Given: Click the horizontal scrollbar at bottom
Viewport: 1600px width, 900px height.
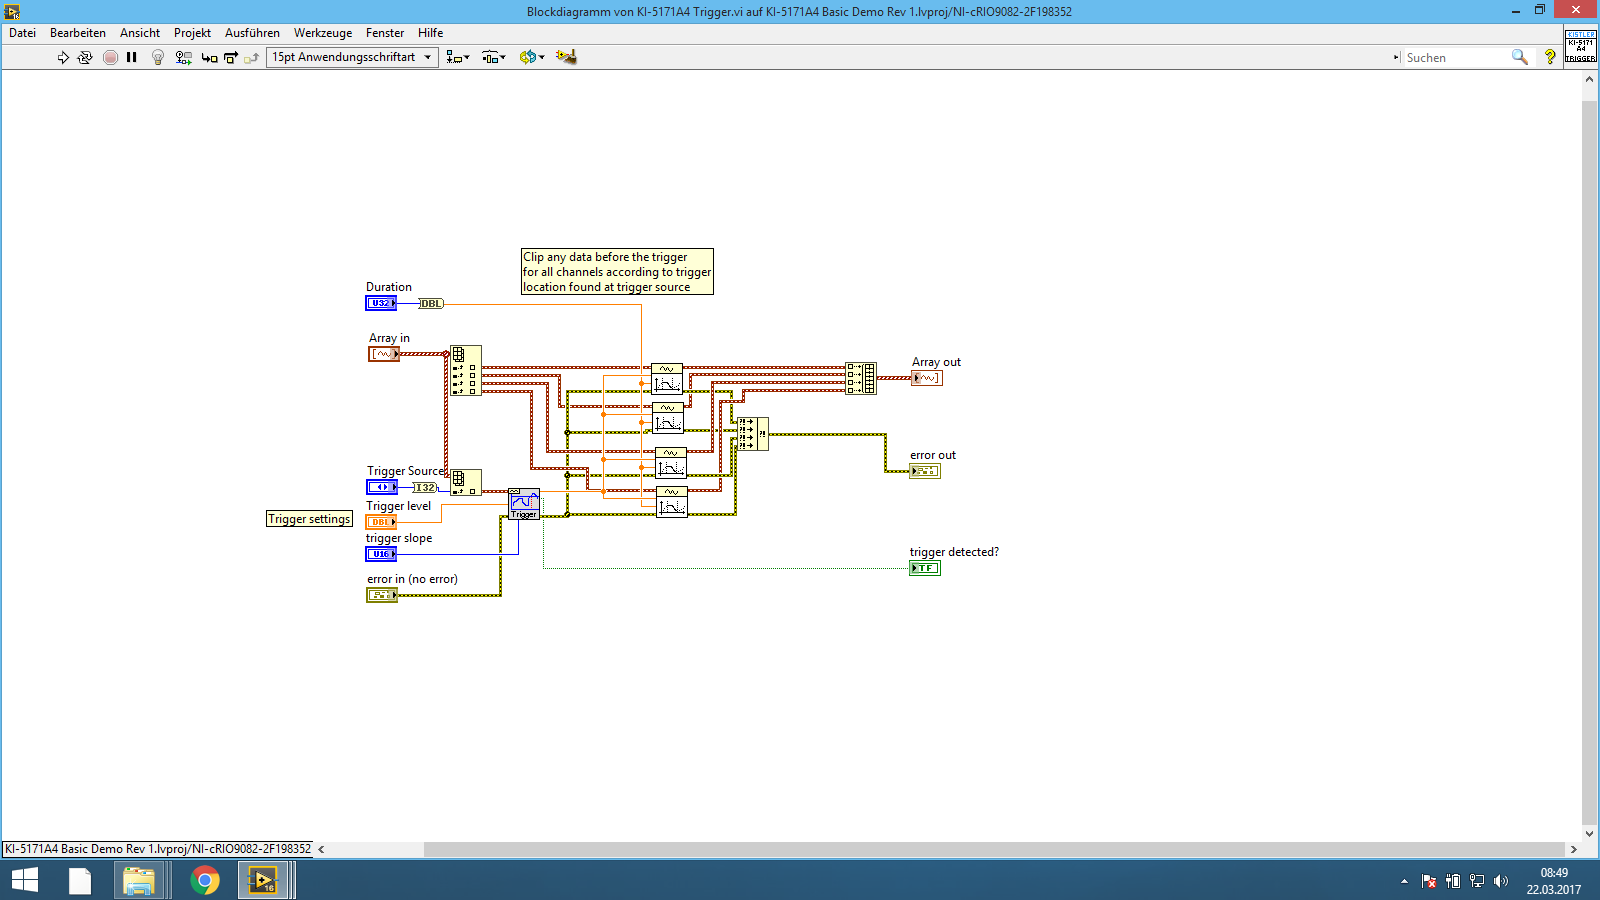Looking at the screenshot, I should [990, 849].
